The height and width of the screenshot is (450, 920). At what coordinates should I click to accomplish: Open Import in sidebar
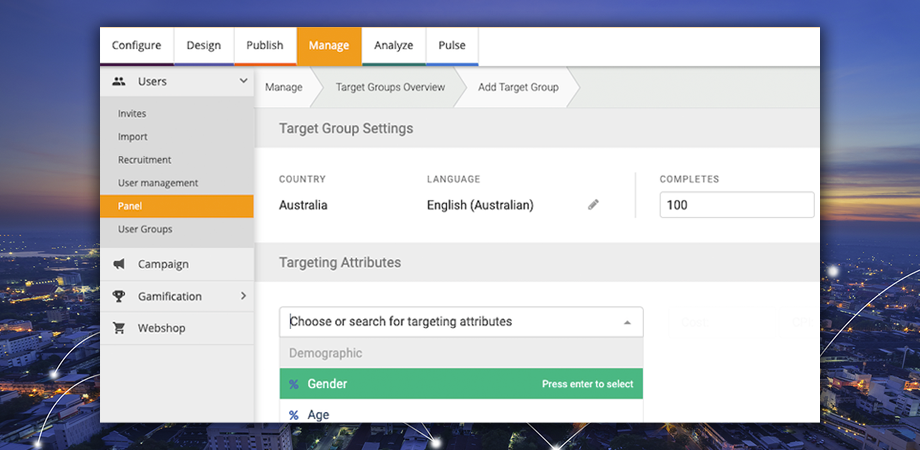[x=133, y=137]
